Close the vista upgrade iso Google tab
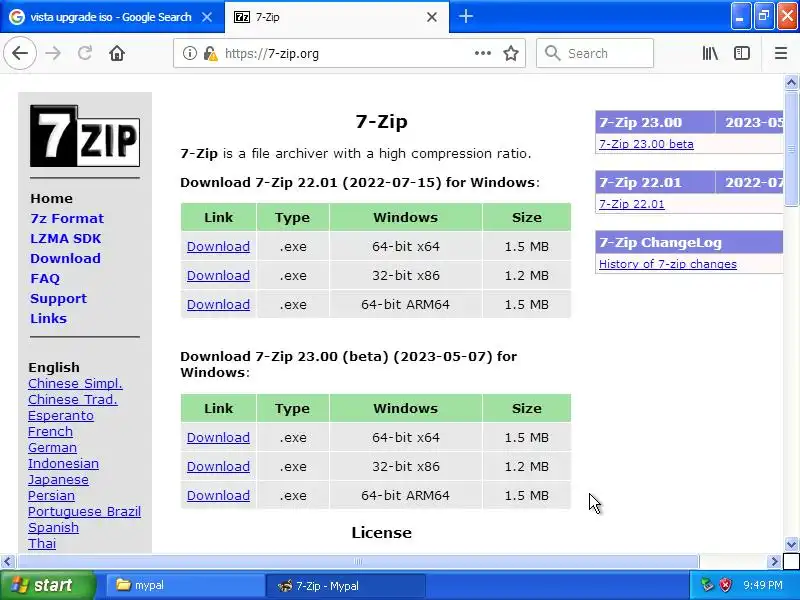 coord(207,17)
